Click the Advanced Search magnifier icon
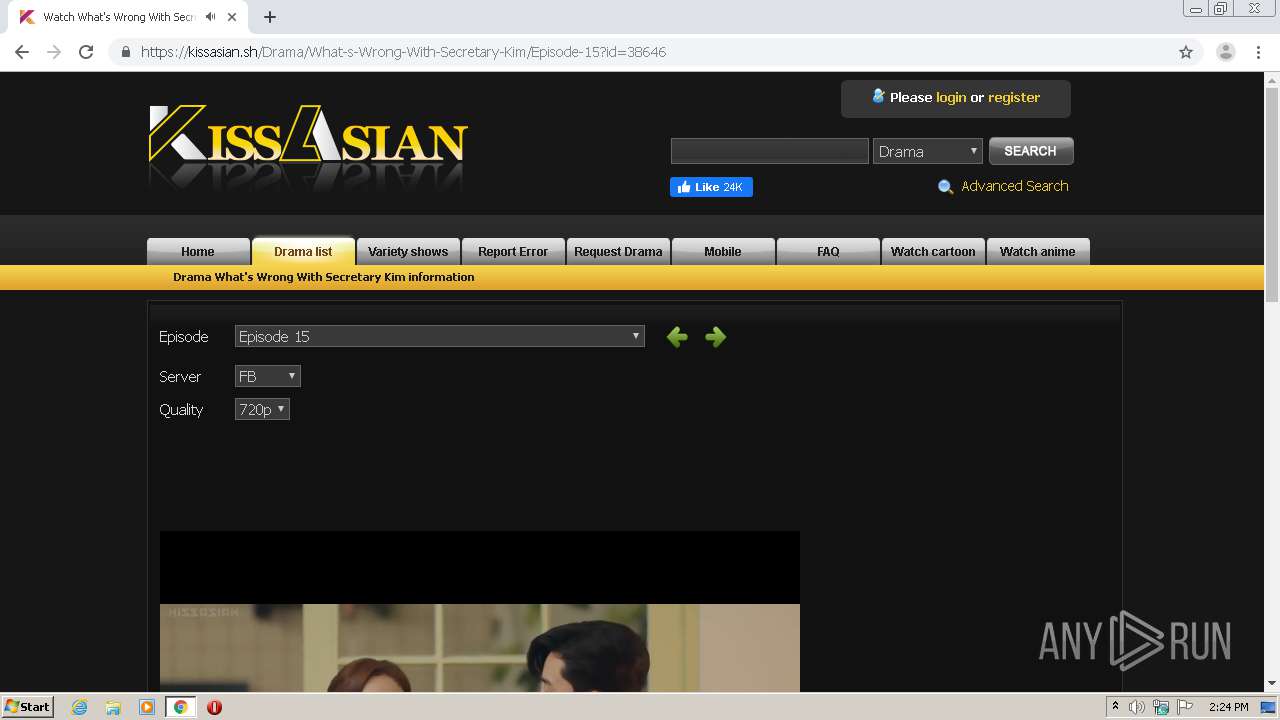Image resolution: width=1280 pixels, height=720 pixels. coord(945,187)
